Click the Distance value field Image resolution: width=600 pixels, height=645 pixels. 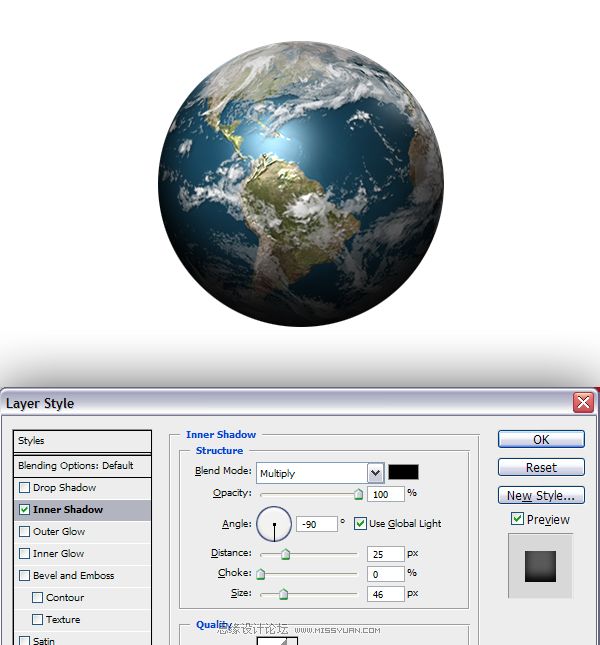(x=386, y=554)
